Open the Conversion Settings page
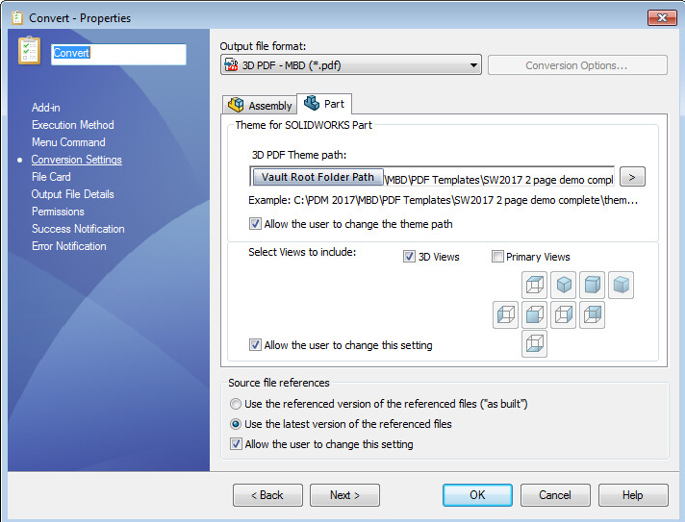685x522 pixels. click(76, 159)
